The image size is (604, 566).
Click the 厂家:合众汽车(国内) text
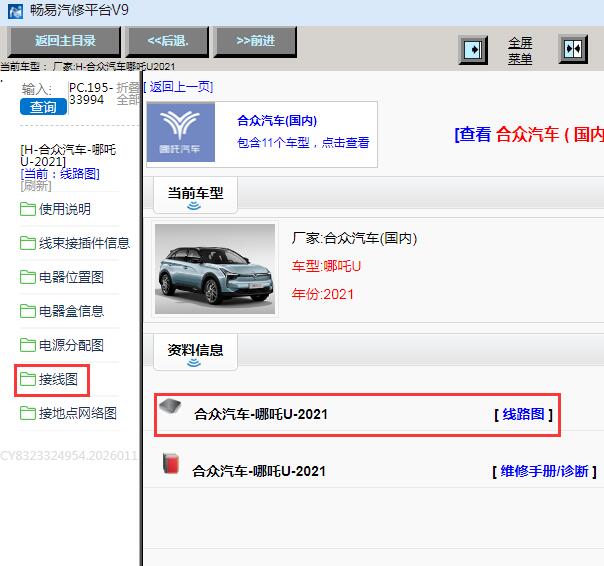(354, 238)
